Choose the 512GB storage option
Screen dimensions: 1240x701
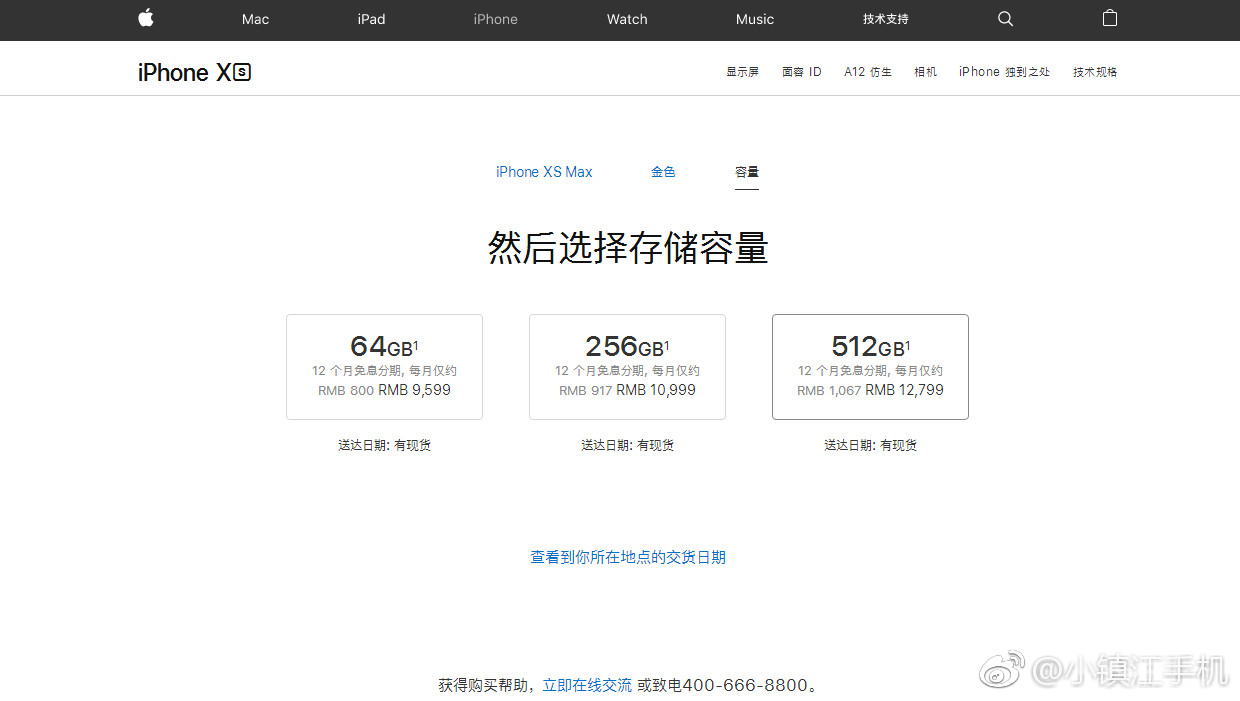[870, 367]
